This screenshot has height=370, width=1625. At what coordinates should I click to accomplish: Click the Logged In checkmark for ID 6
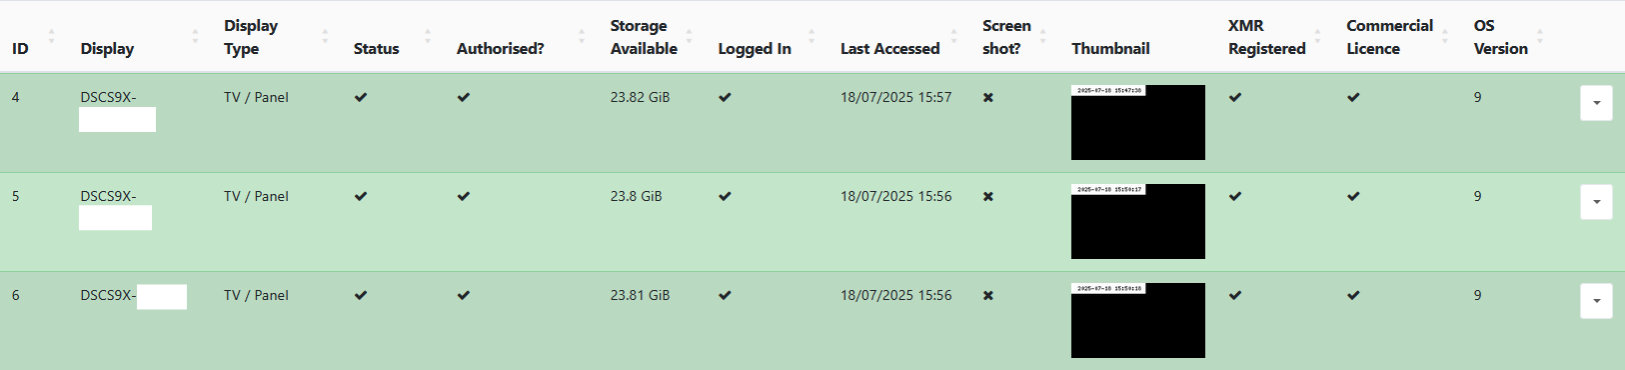(x=725, y=295)
